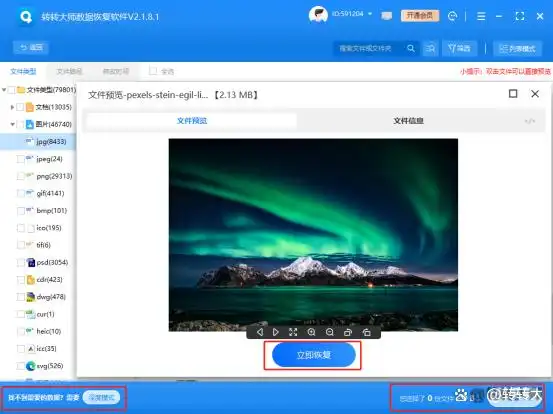This screenshot has width=553, height=414.
Task: Select the tif(6) file type row
Action: (38, 245)
